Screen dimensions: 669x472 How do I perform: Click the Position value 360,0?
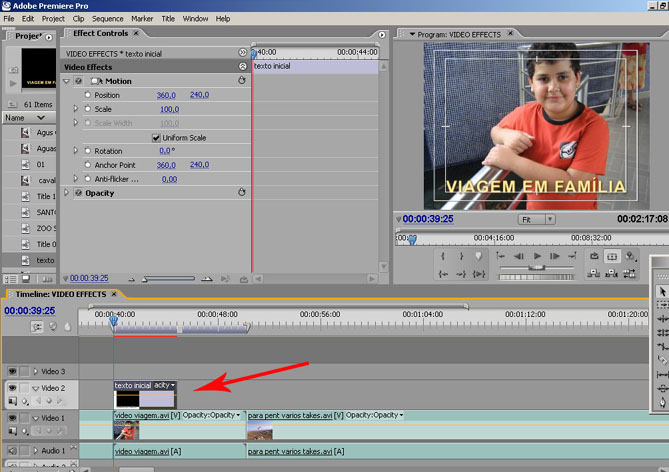tap(166, 95)
